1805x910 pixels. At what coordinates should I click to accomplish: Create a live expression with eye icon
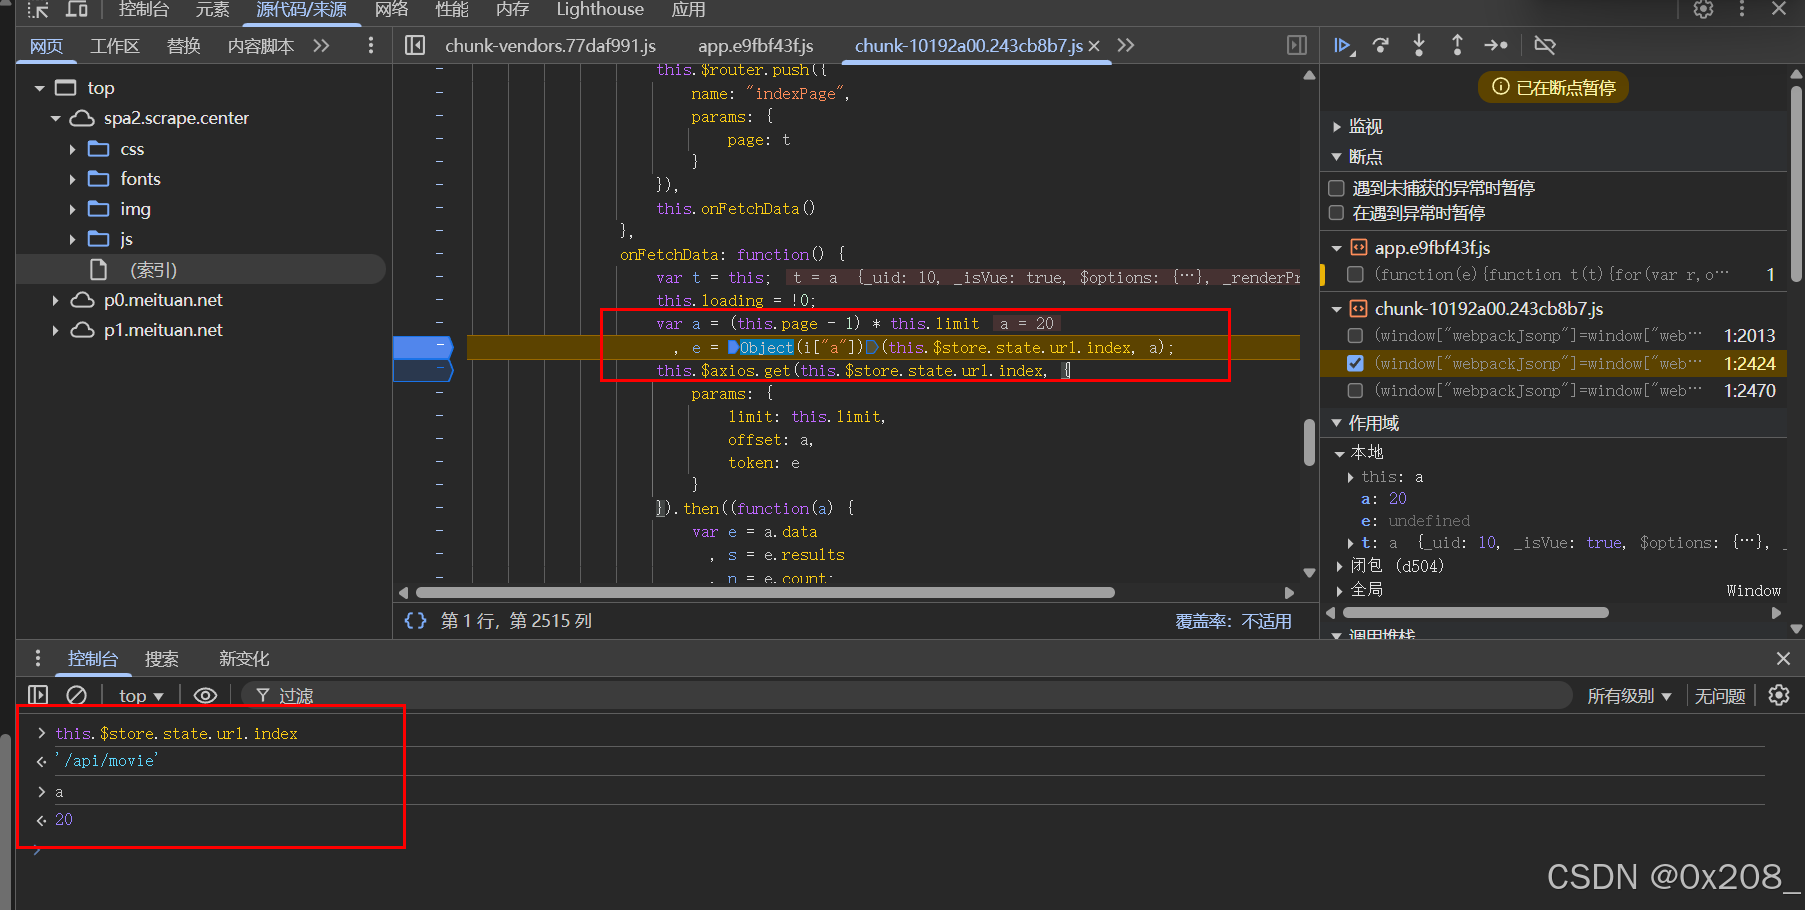click(205, 695)
